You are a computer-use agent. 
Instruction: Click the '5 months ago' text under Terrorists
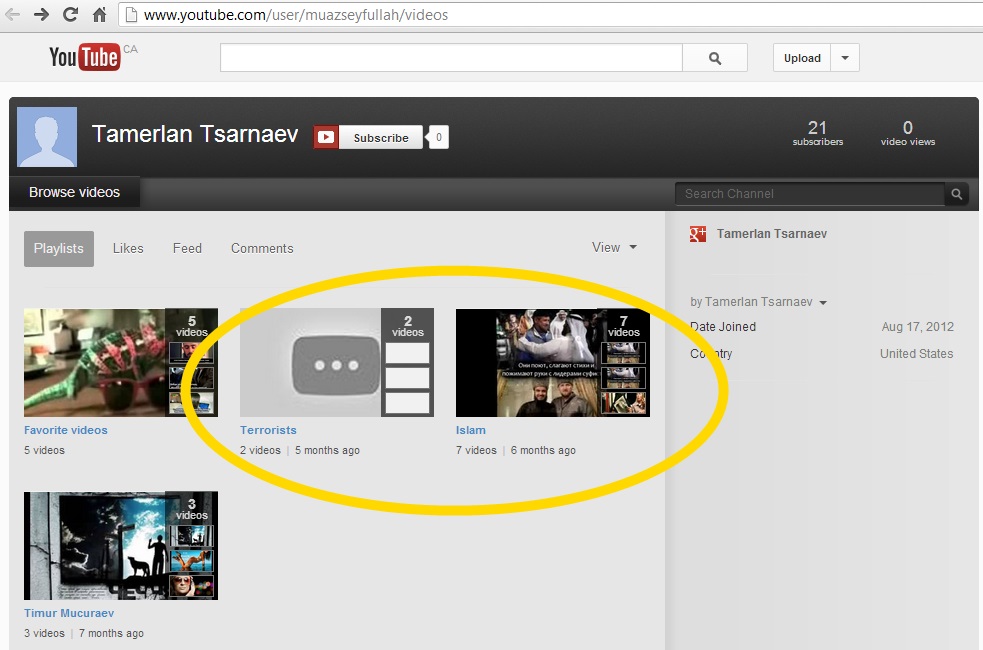click(327, 450)
